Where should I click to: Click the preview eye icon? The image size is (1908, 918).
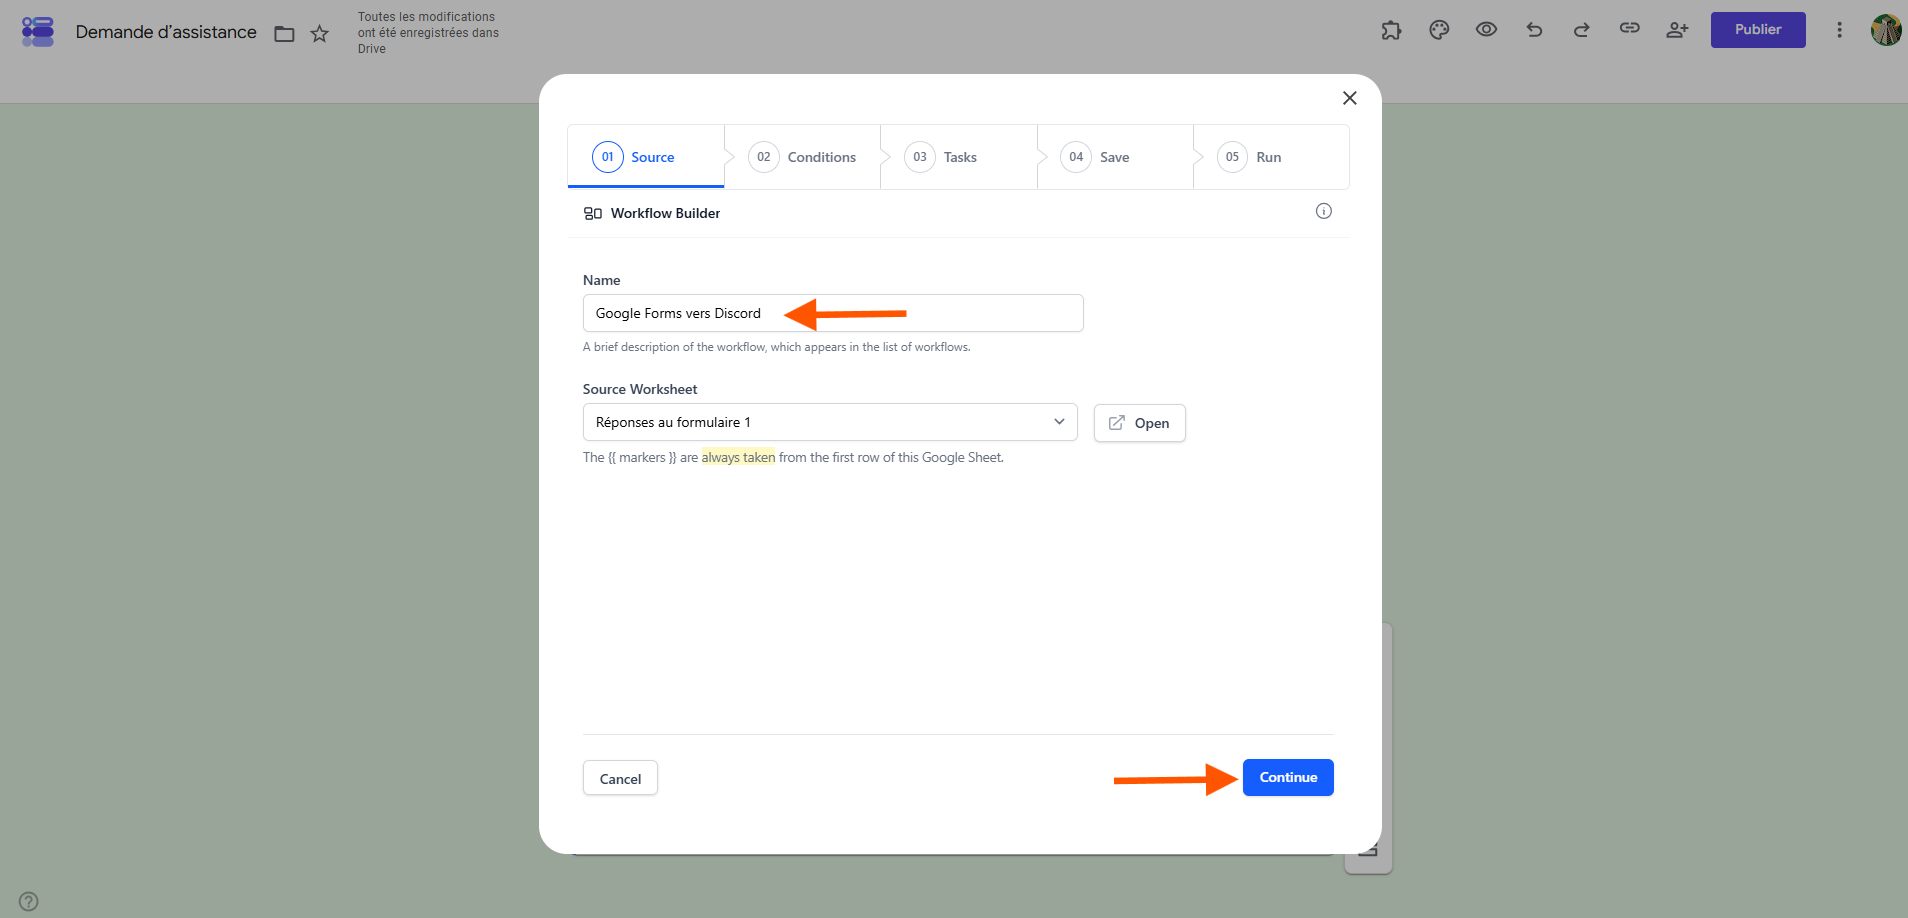pyautogui.click(x=1486, y=30)
